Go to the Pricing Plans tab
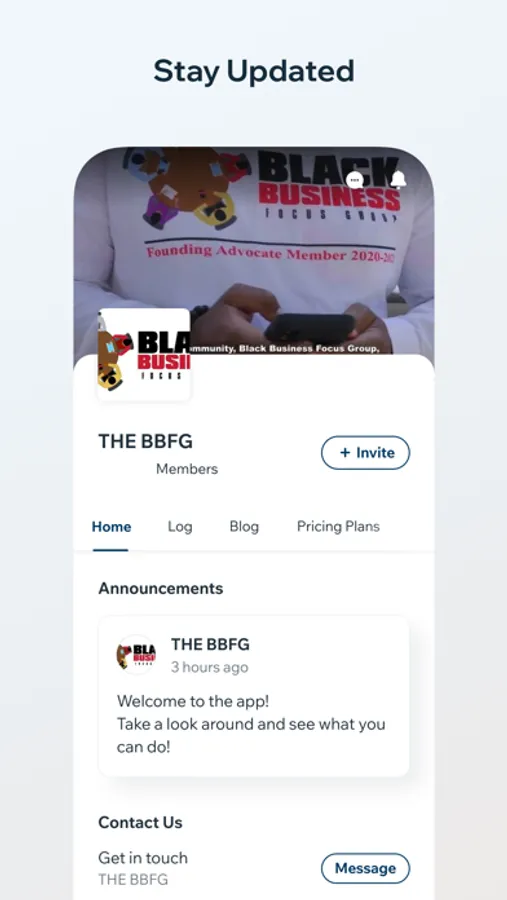The height and width of the screenshot is (900, 507). 338,527
